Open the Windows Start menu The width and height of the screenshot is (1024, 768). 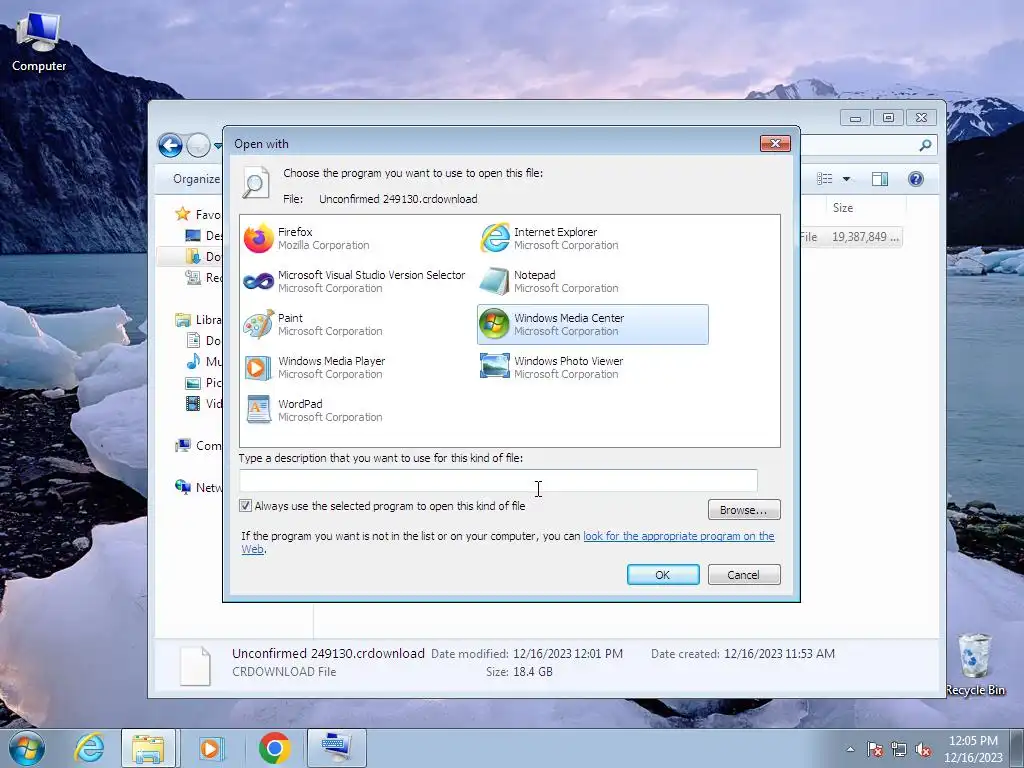26,748
